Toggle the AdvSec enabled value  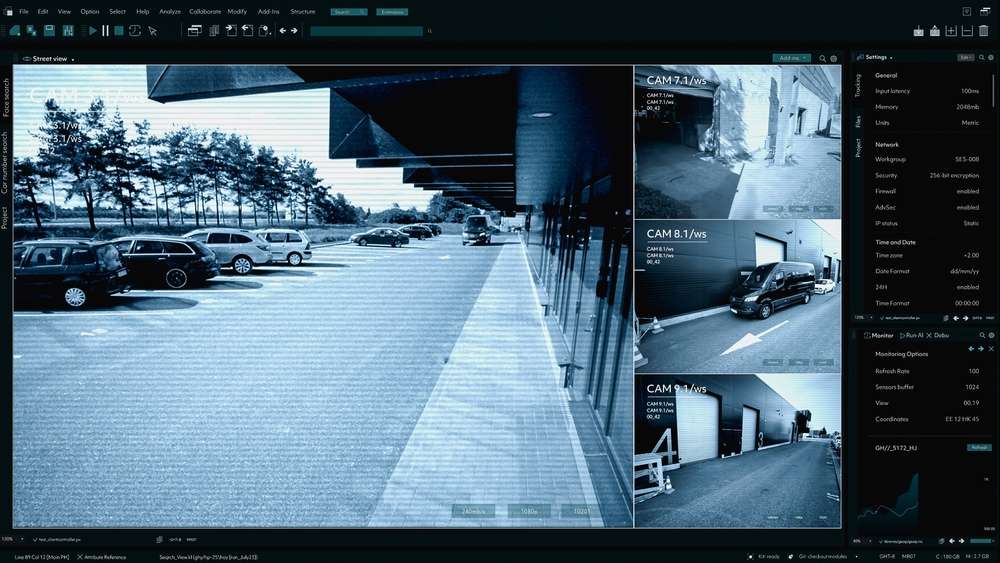click(x=967, y=207)
